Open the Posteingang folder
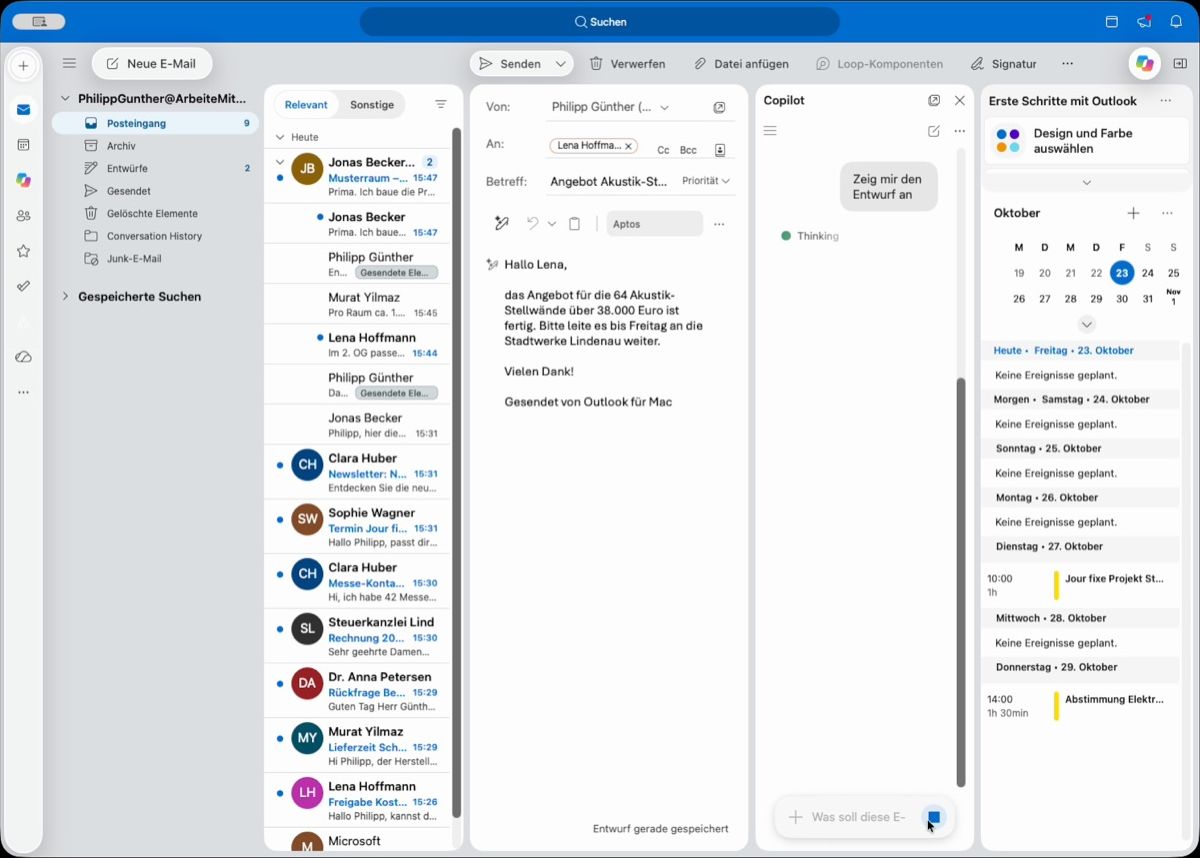The height and width of the screenshot is (858, 1200). 155,123
